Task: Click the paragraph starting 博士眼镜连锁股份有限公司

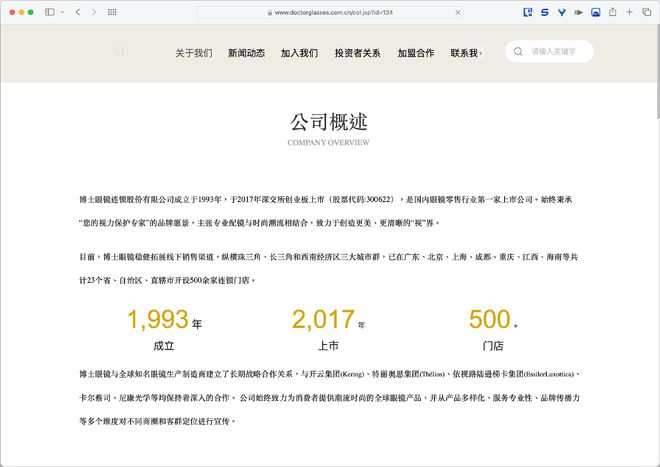Action: (326, 211)
